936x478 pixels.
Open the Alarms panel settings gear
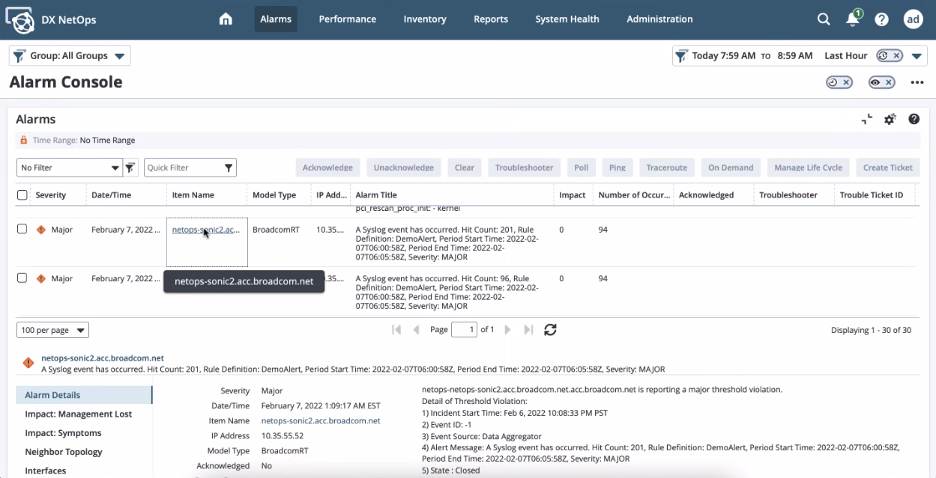point(890,119)
